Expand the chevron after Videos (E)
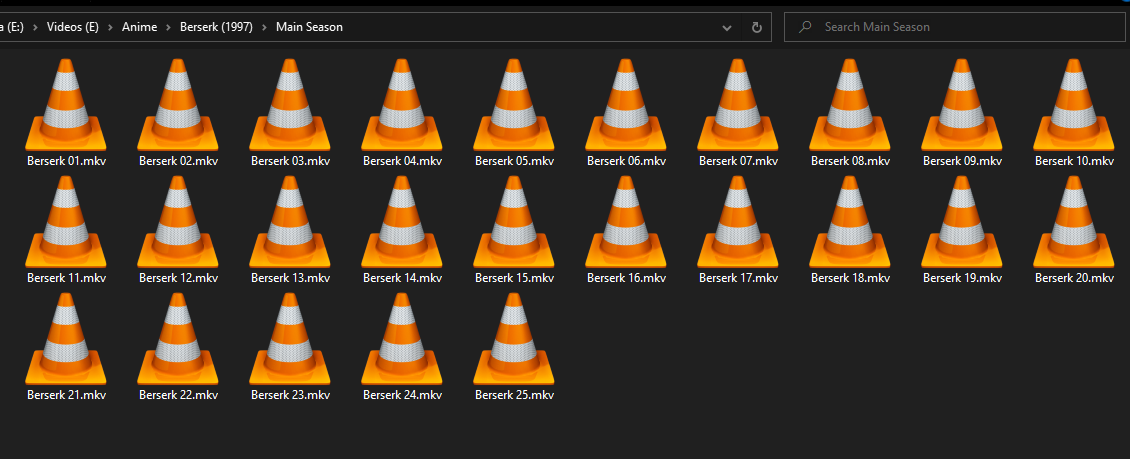Screen dimensions: 1130x459 coord(111,27)
